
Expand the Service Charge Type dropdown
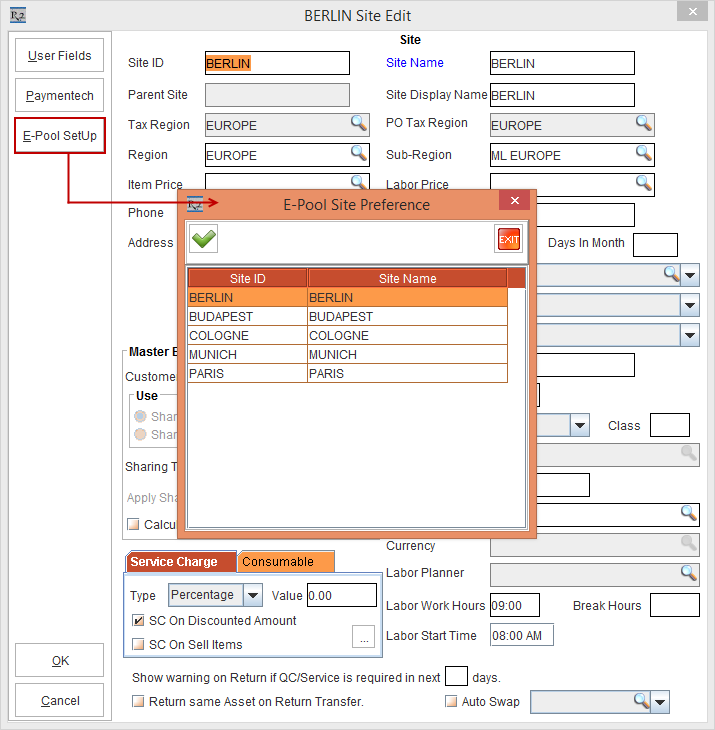pos(253,595)
